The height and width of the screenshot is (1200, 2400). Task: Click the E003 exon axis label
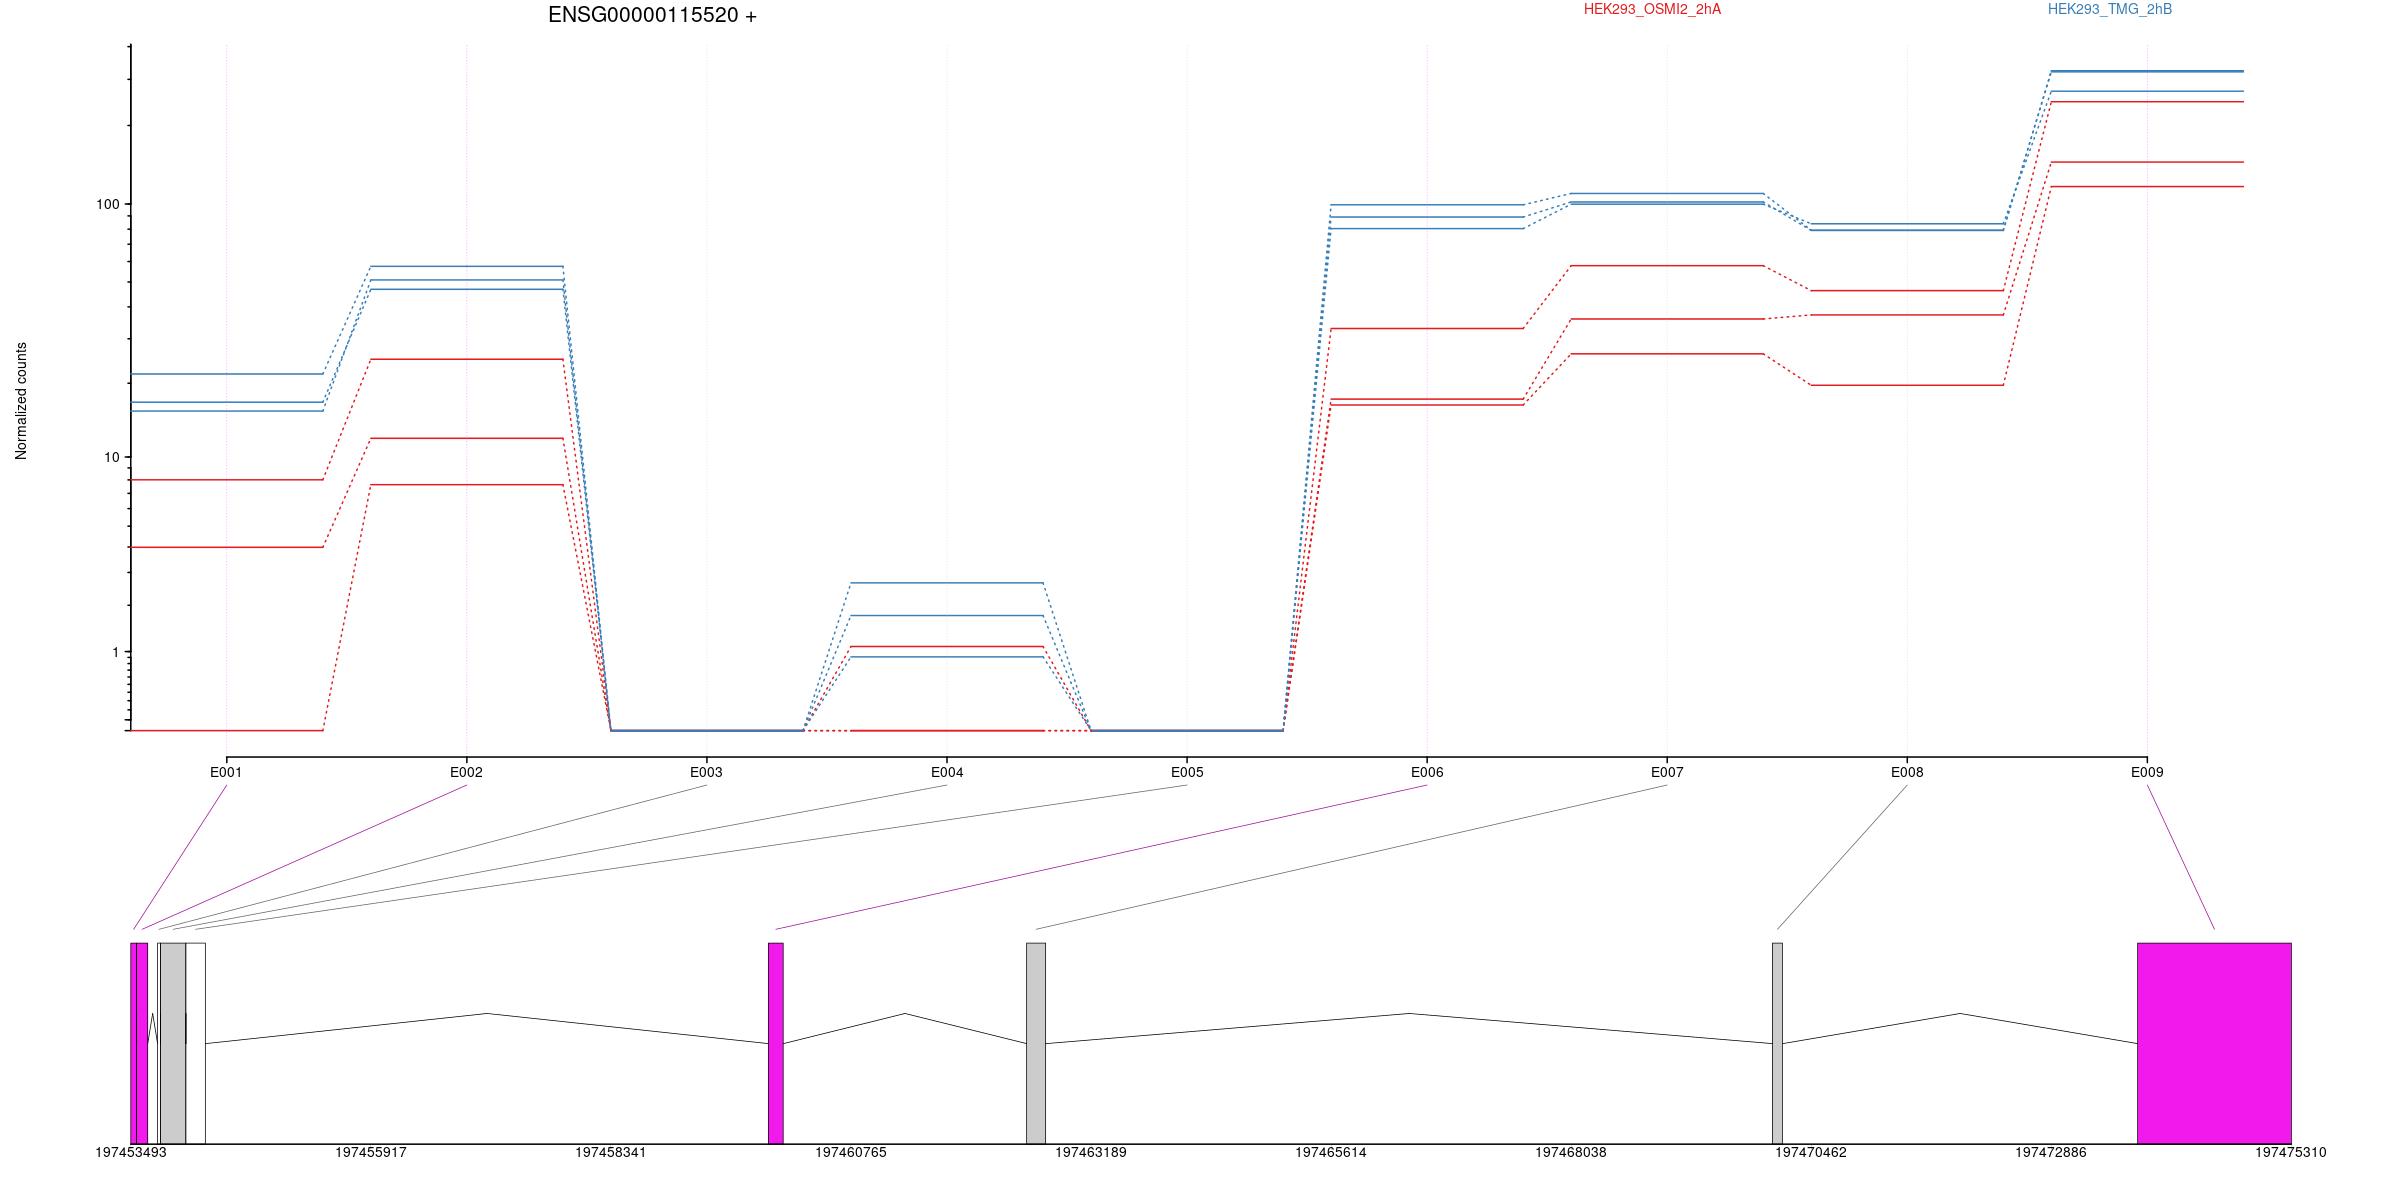[706, 772]
